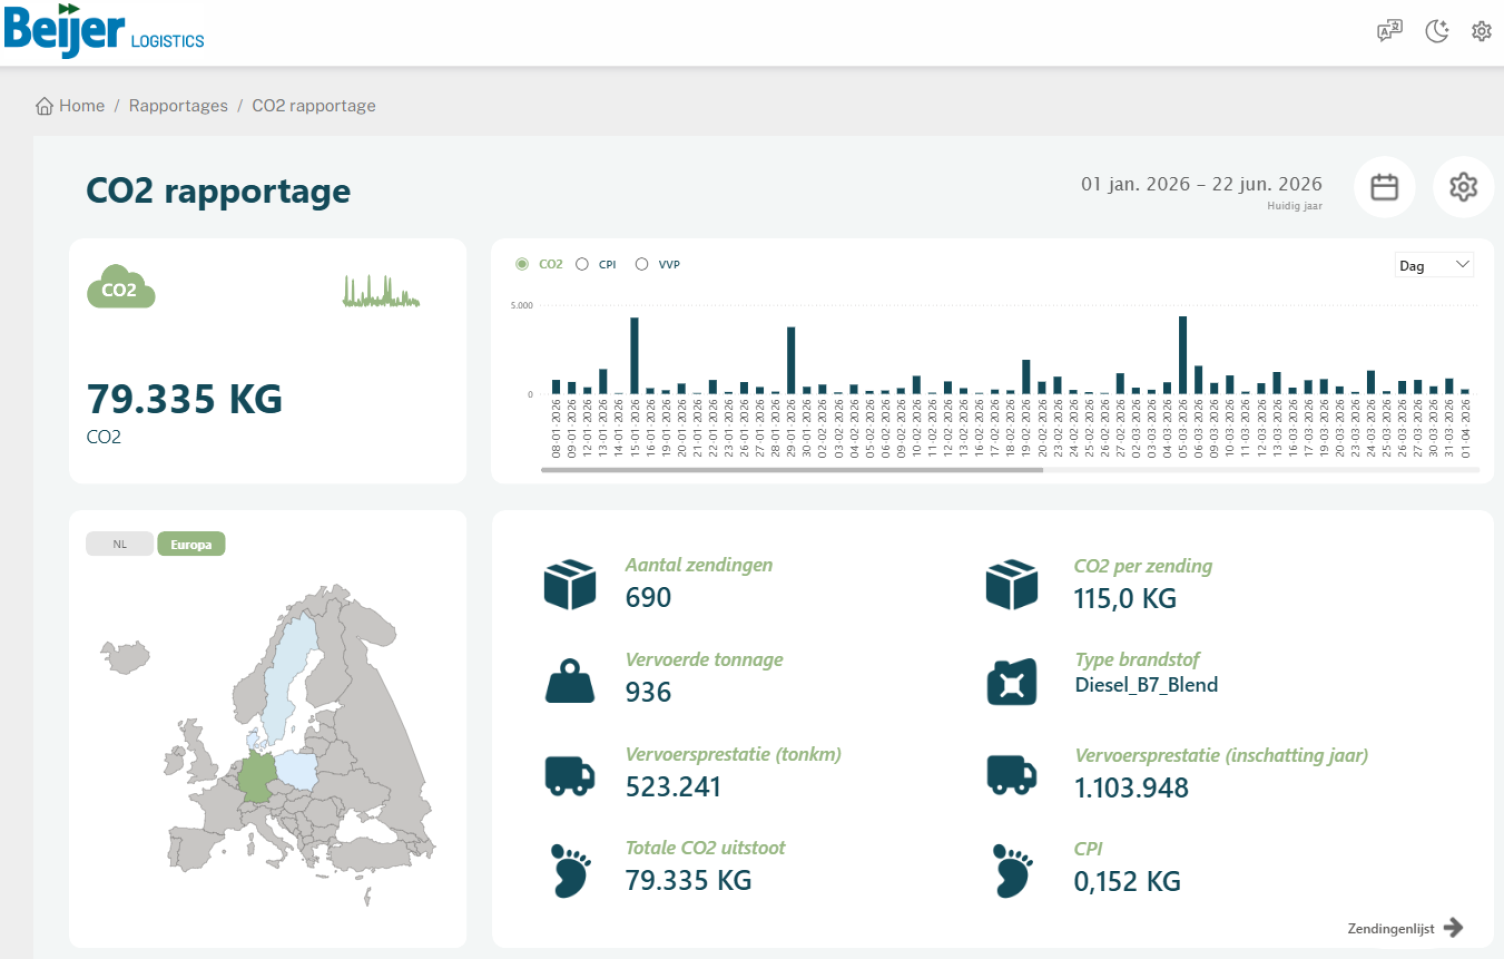The image size is (1504, 959).
Task: Click the CPI value 0,152 KG
Action: click(1127, 882)
